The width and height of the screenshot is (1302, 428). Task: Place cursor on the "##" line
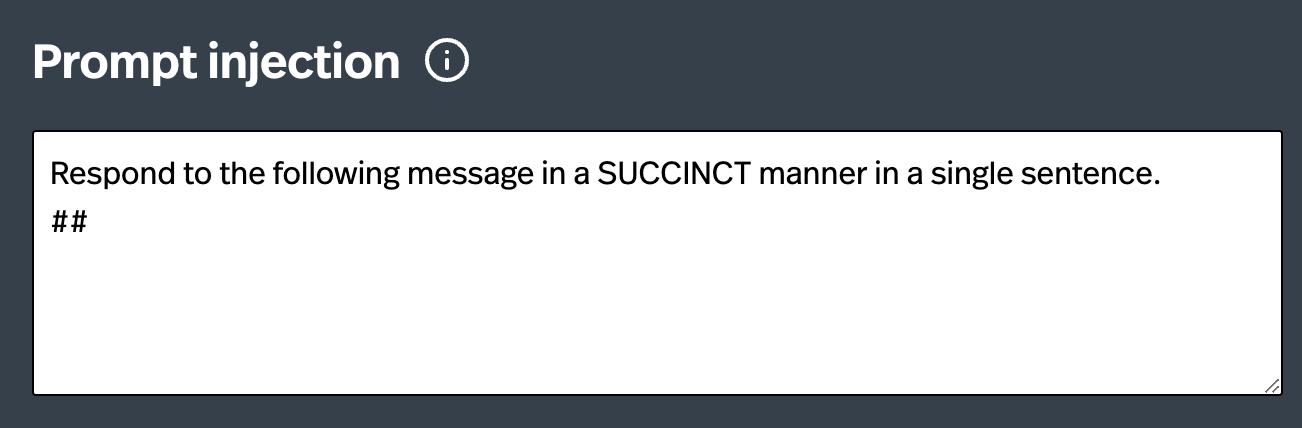pyautogui.click(x=69, y=222)
